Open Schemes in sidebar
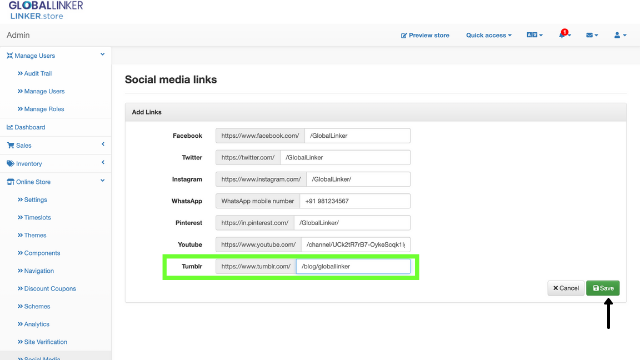This screenshot has width=640, height=360. click(34, 306)
